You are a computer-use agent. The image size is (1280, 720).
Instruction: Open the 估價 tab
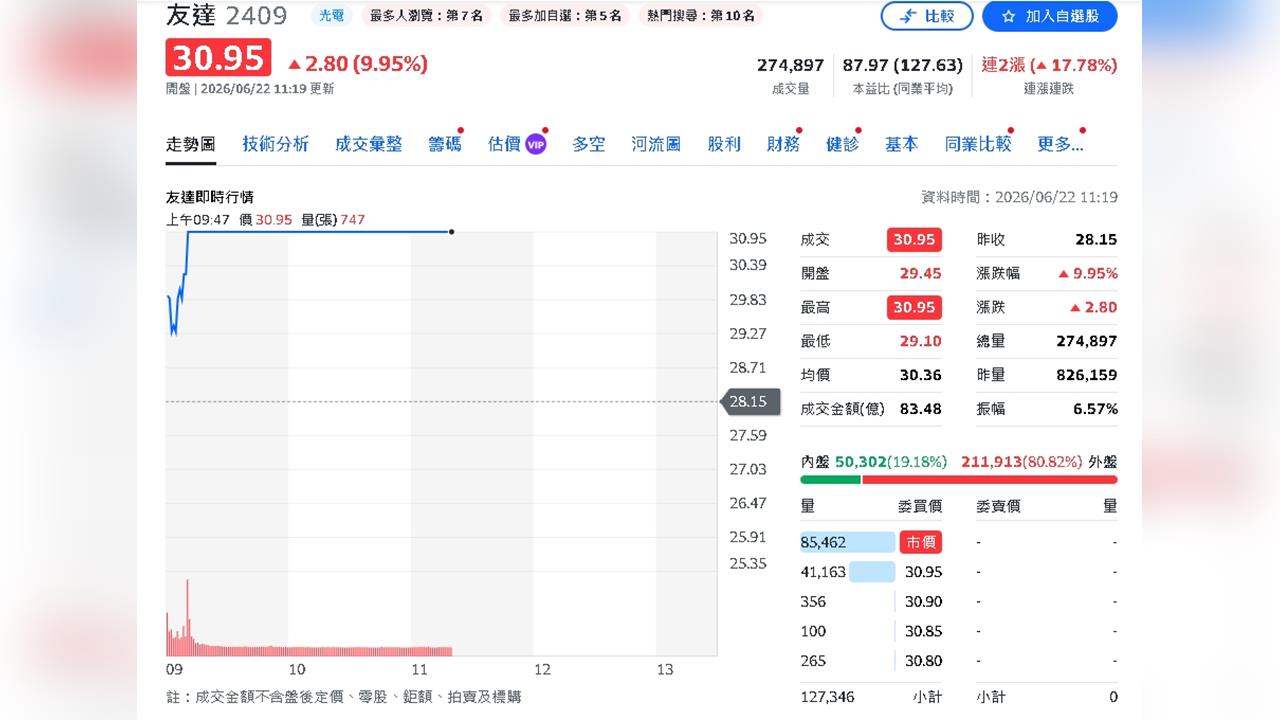504,144
